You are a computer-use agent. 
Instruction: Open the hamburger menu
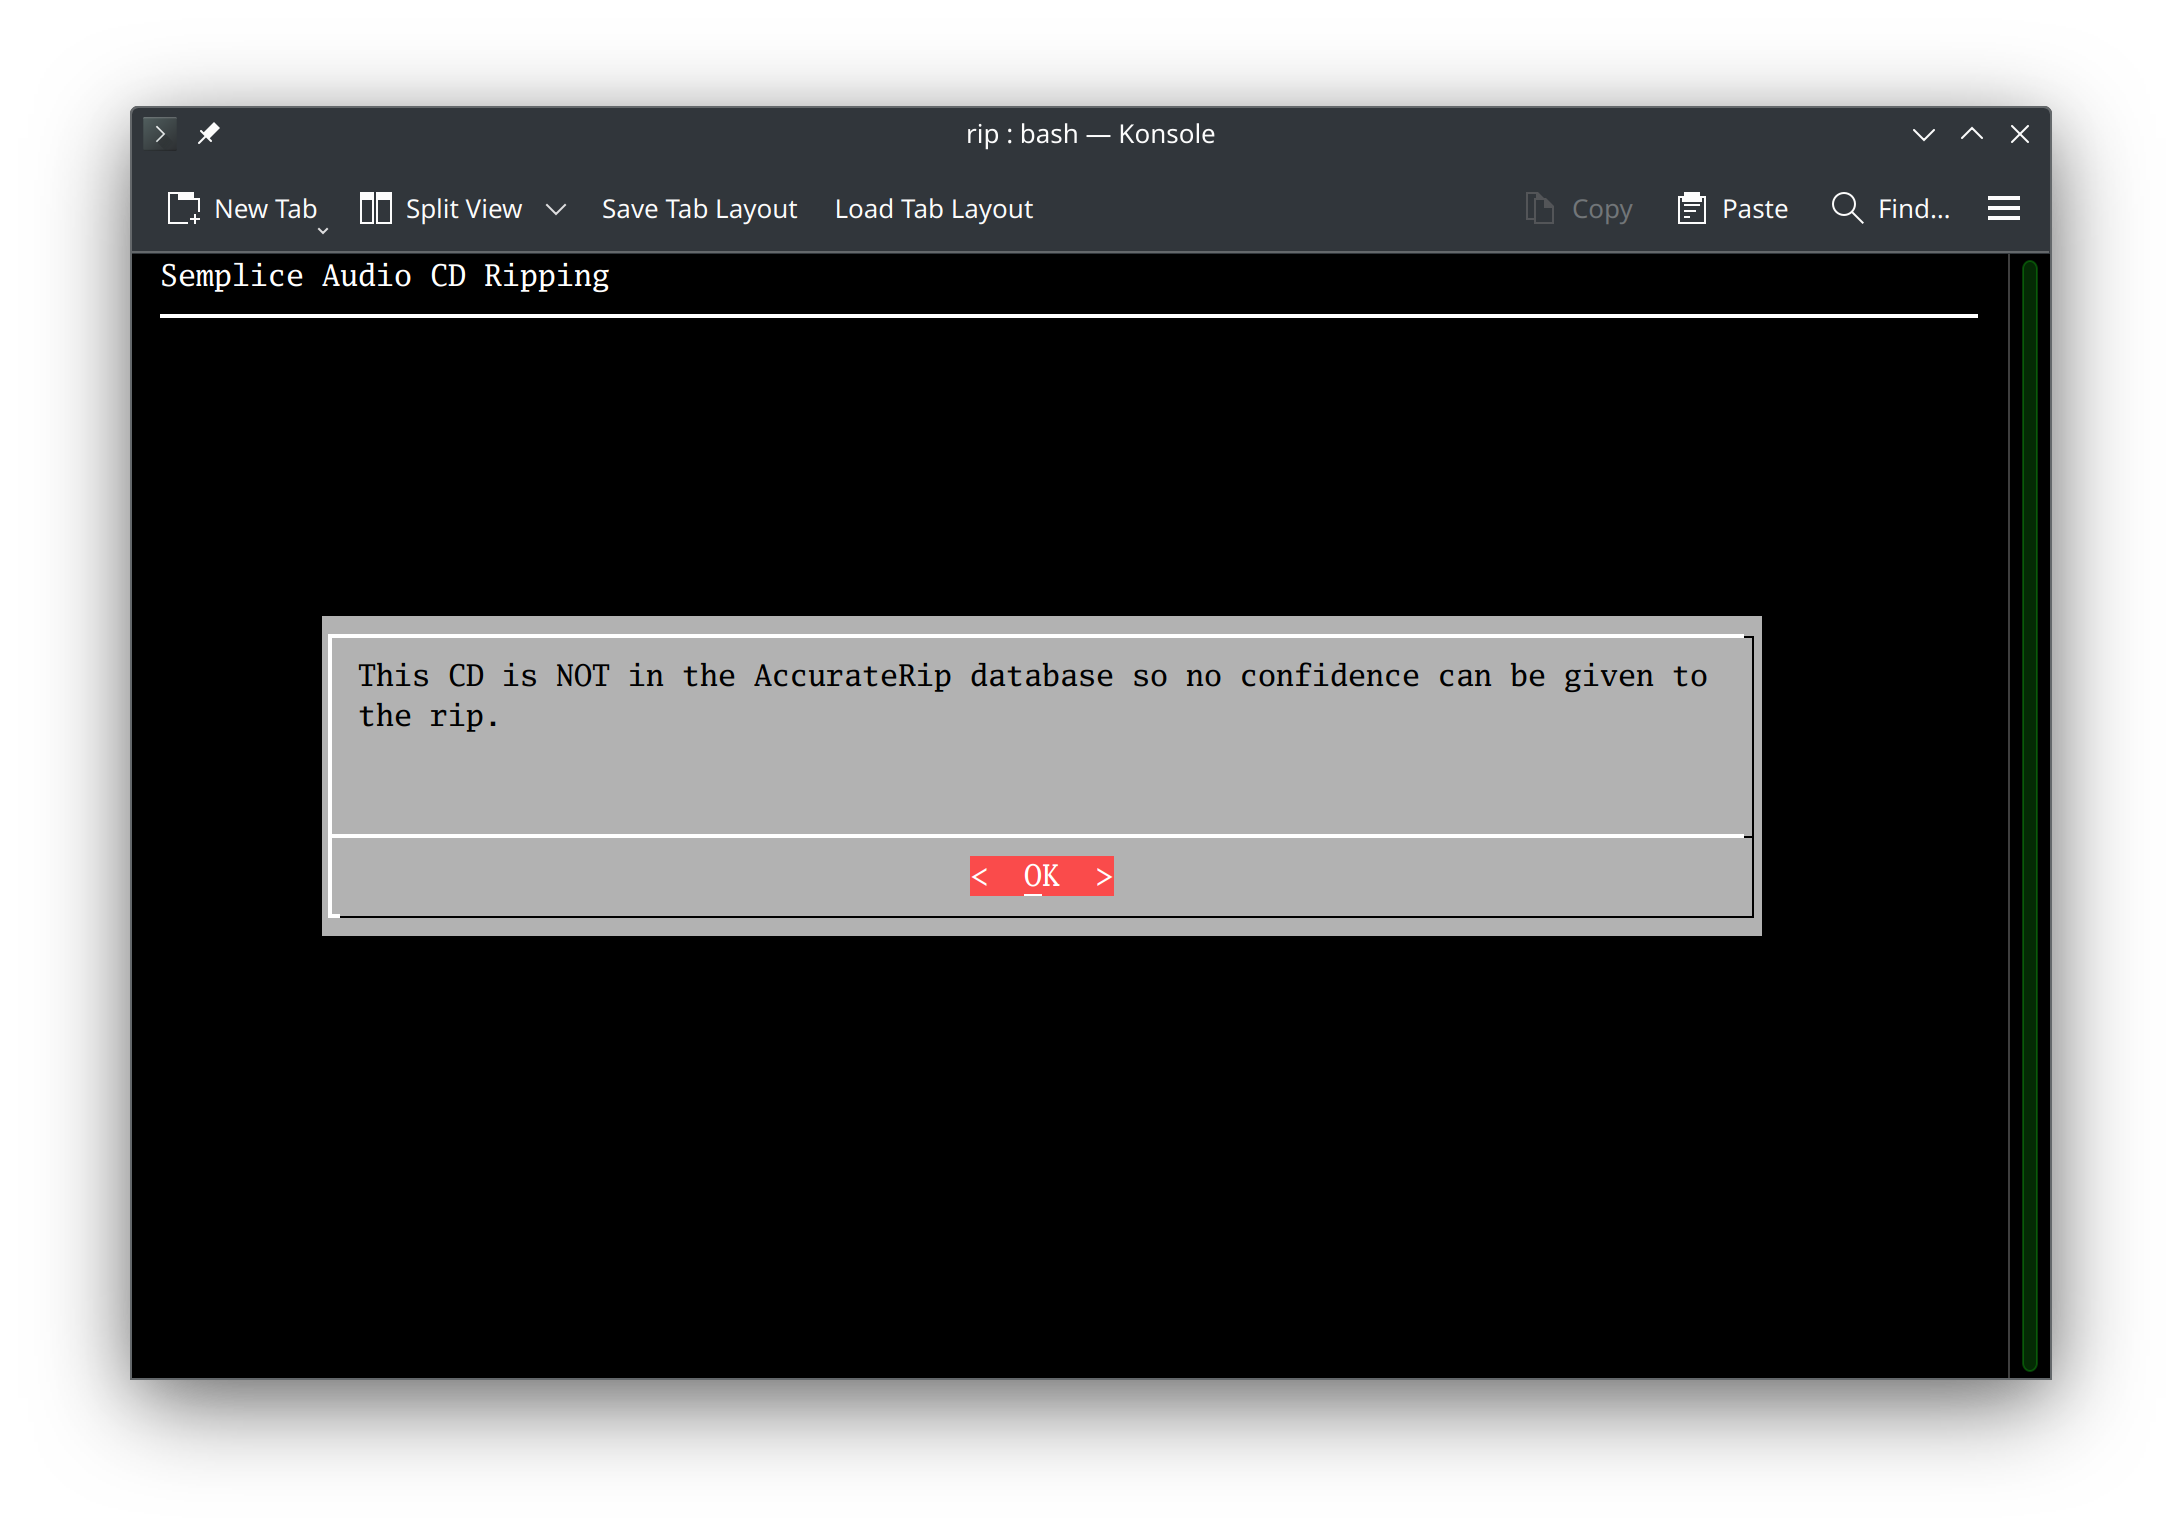[x=2004, y=208]
